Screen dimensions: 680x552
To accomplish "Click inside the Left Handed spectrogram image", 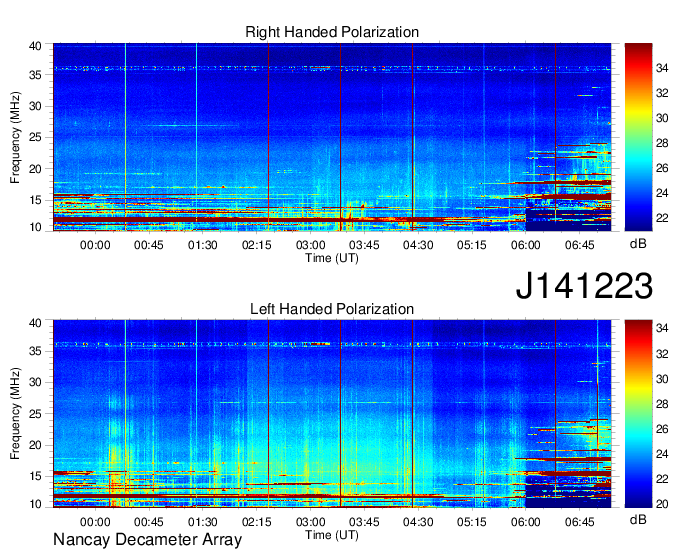I will (x=332, y=414).
